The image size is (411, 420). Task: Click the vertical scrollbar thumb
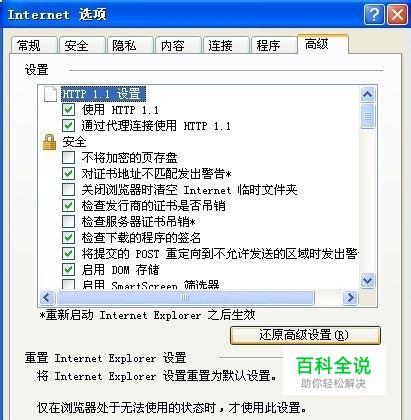click(x=368, y=116)
